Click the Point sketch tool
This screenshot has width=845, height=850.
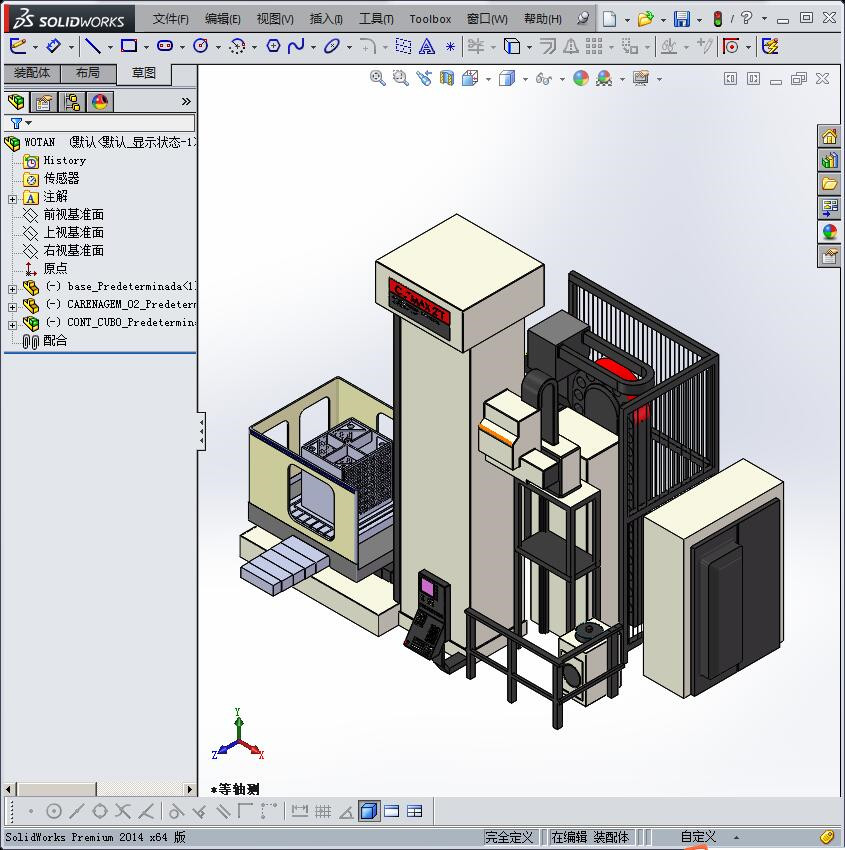(450, 47)
